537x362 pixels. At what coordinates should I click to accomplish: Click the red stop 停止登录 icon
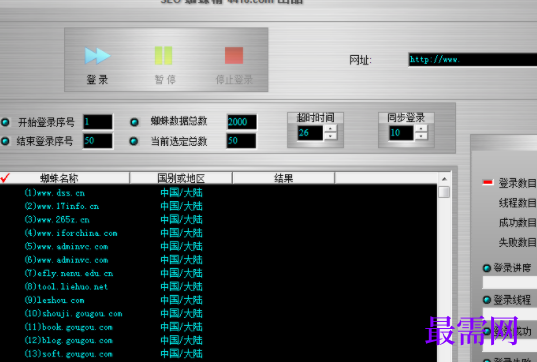tap(234, 55)
